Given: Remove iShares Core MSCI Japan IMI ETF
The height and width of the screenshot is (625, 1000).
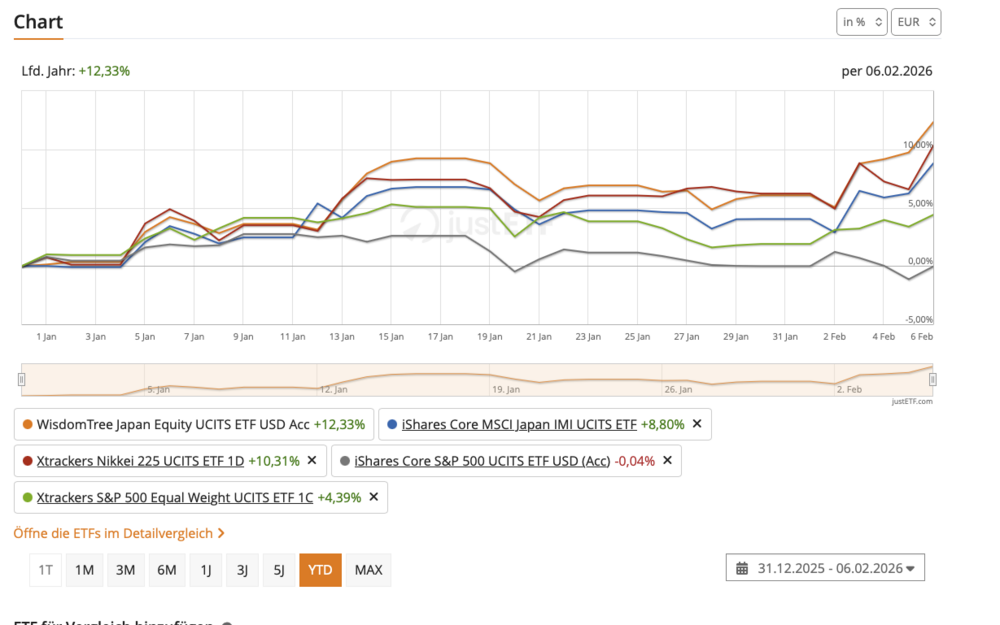Looking at the screenshot, I should click(x=697, y=424).
